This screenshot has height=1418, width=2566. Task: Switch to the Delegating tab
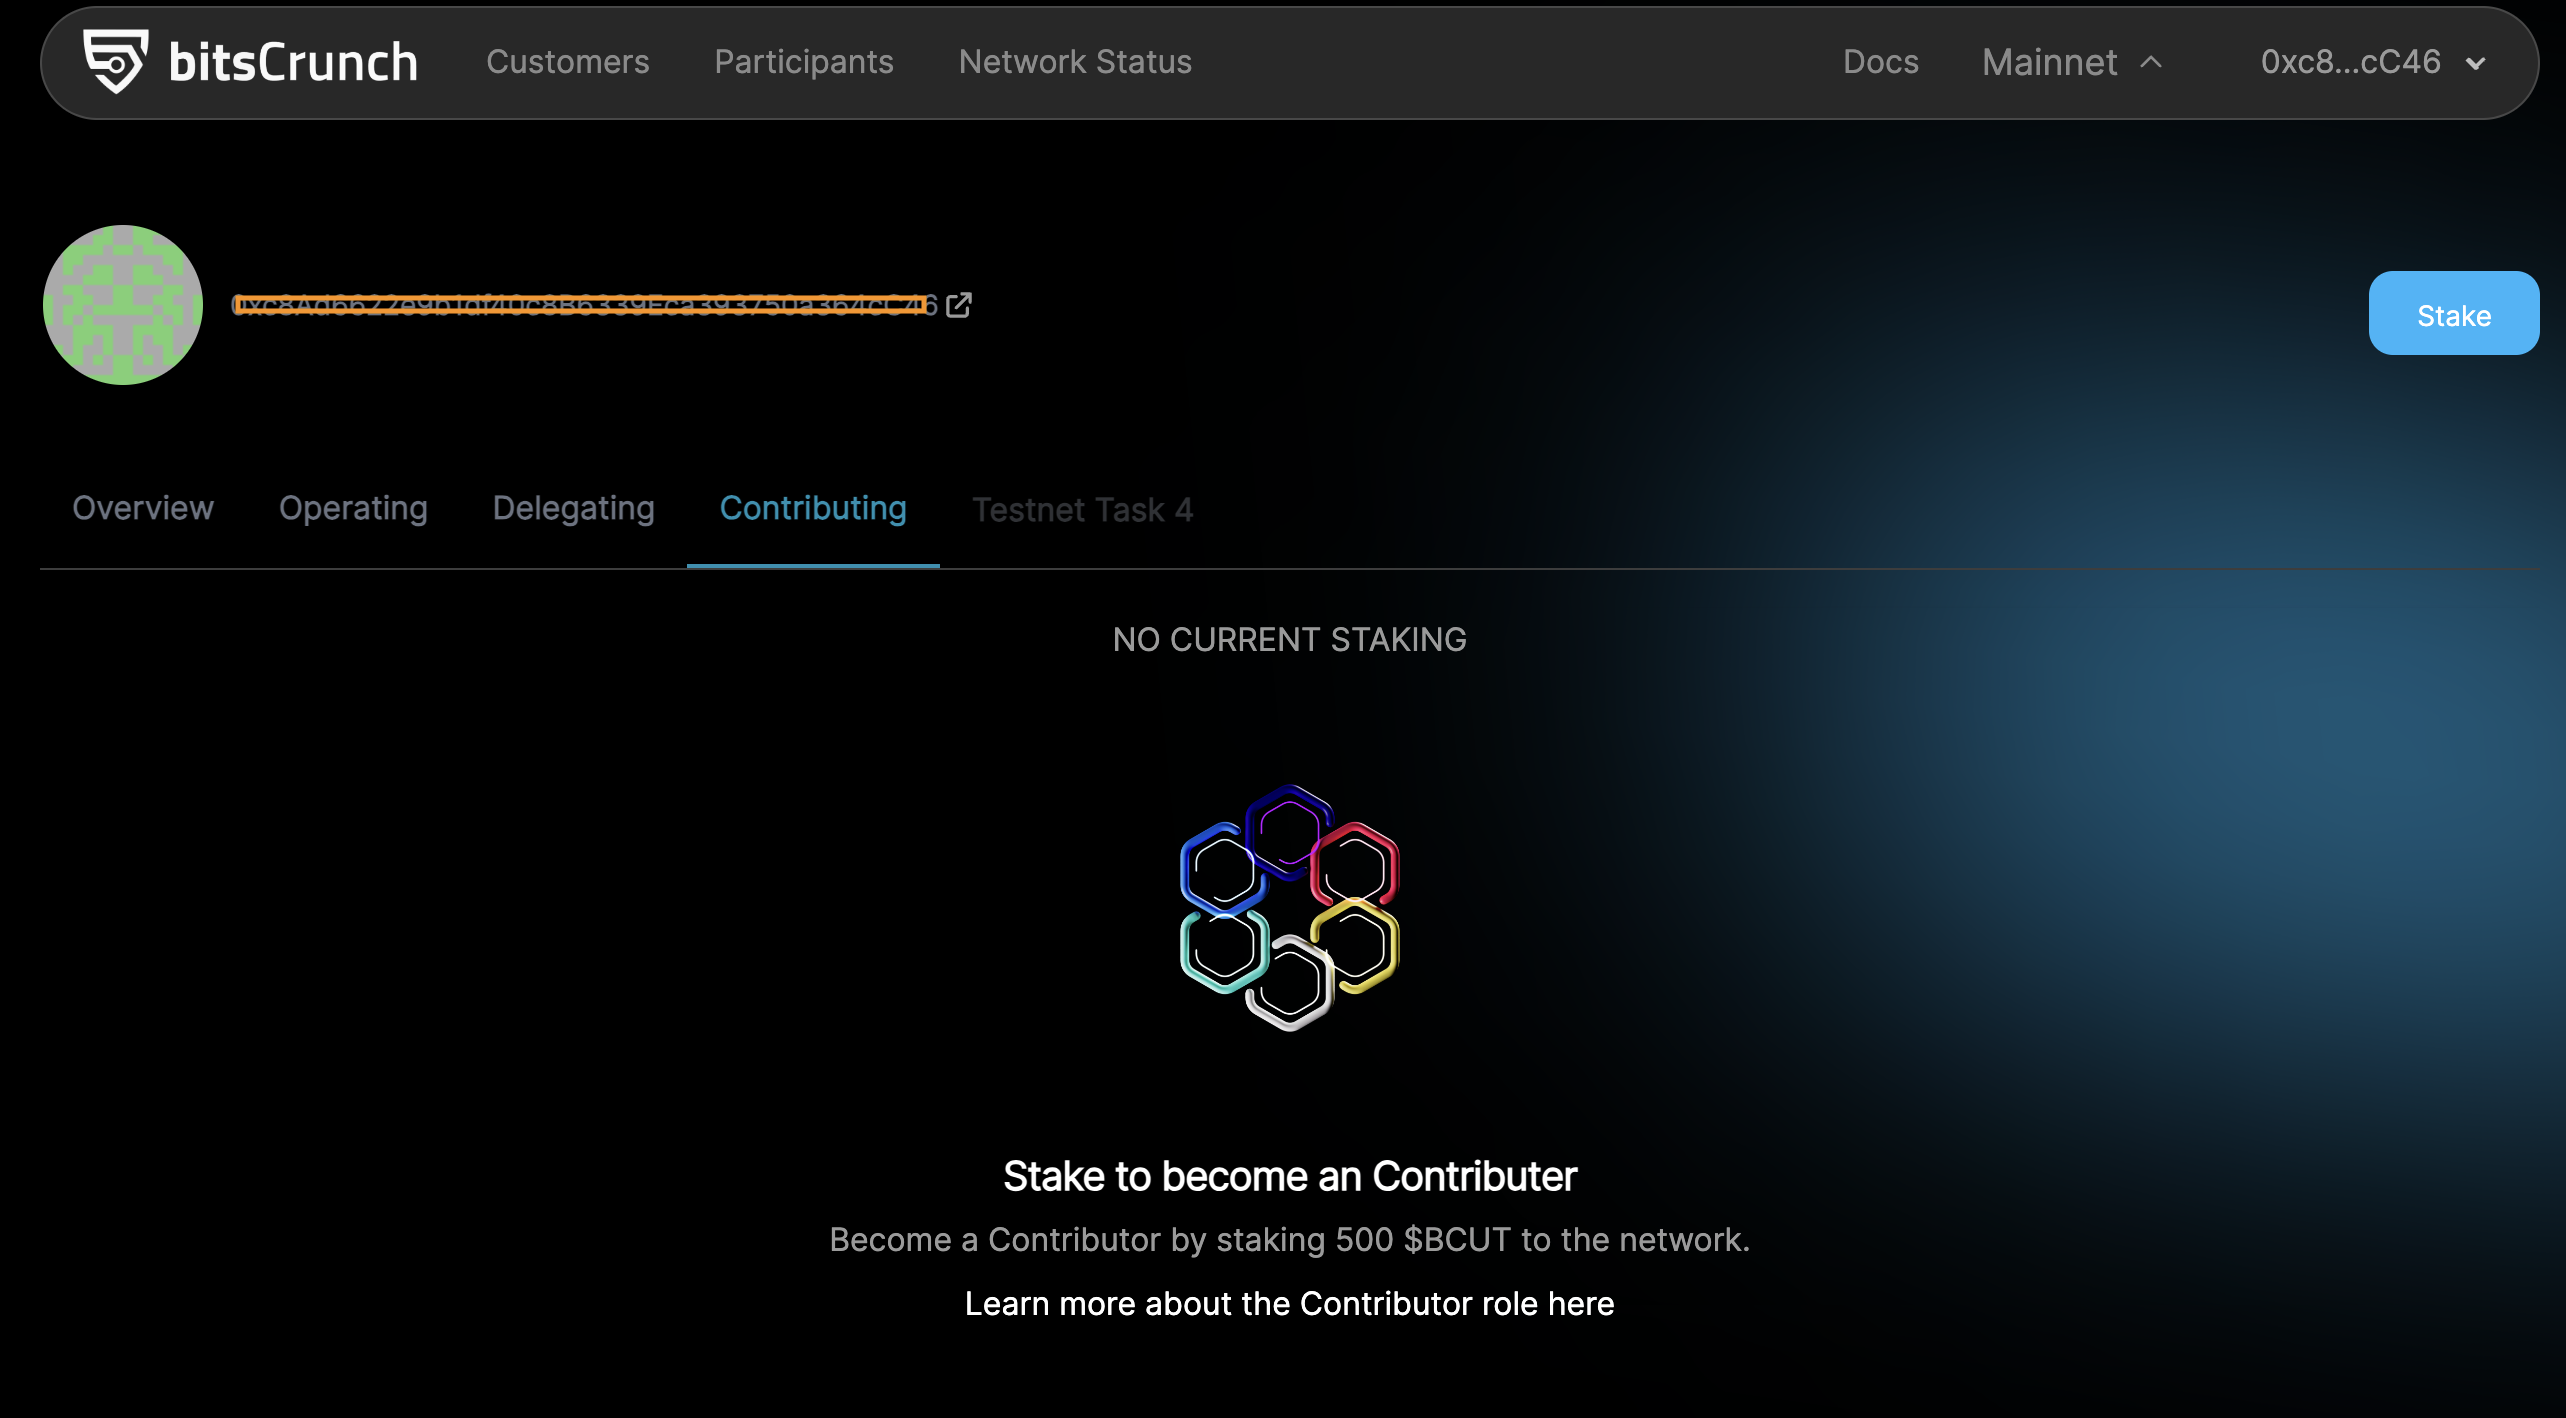(574, 509)
